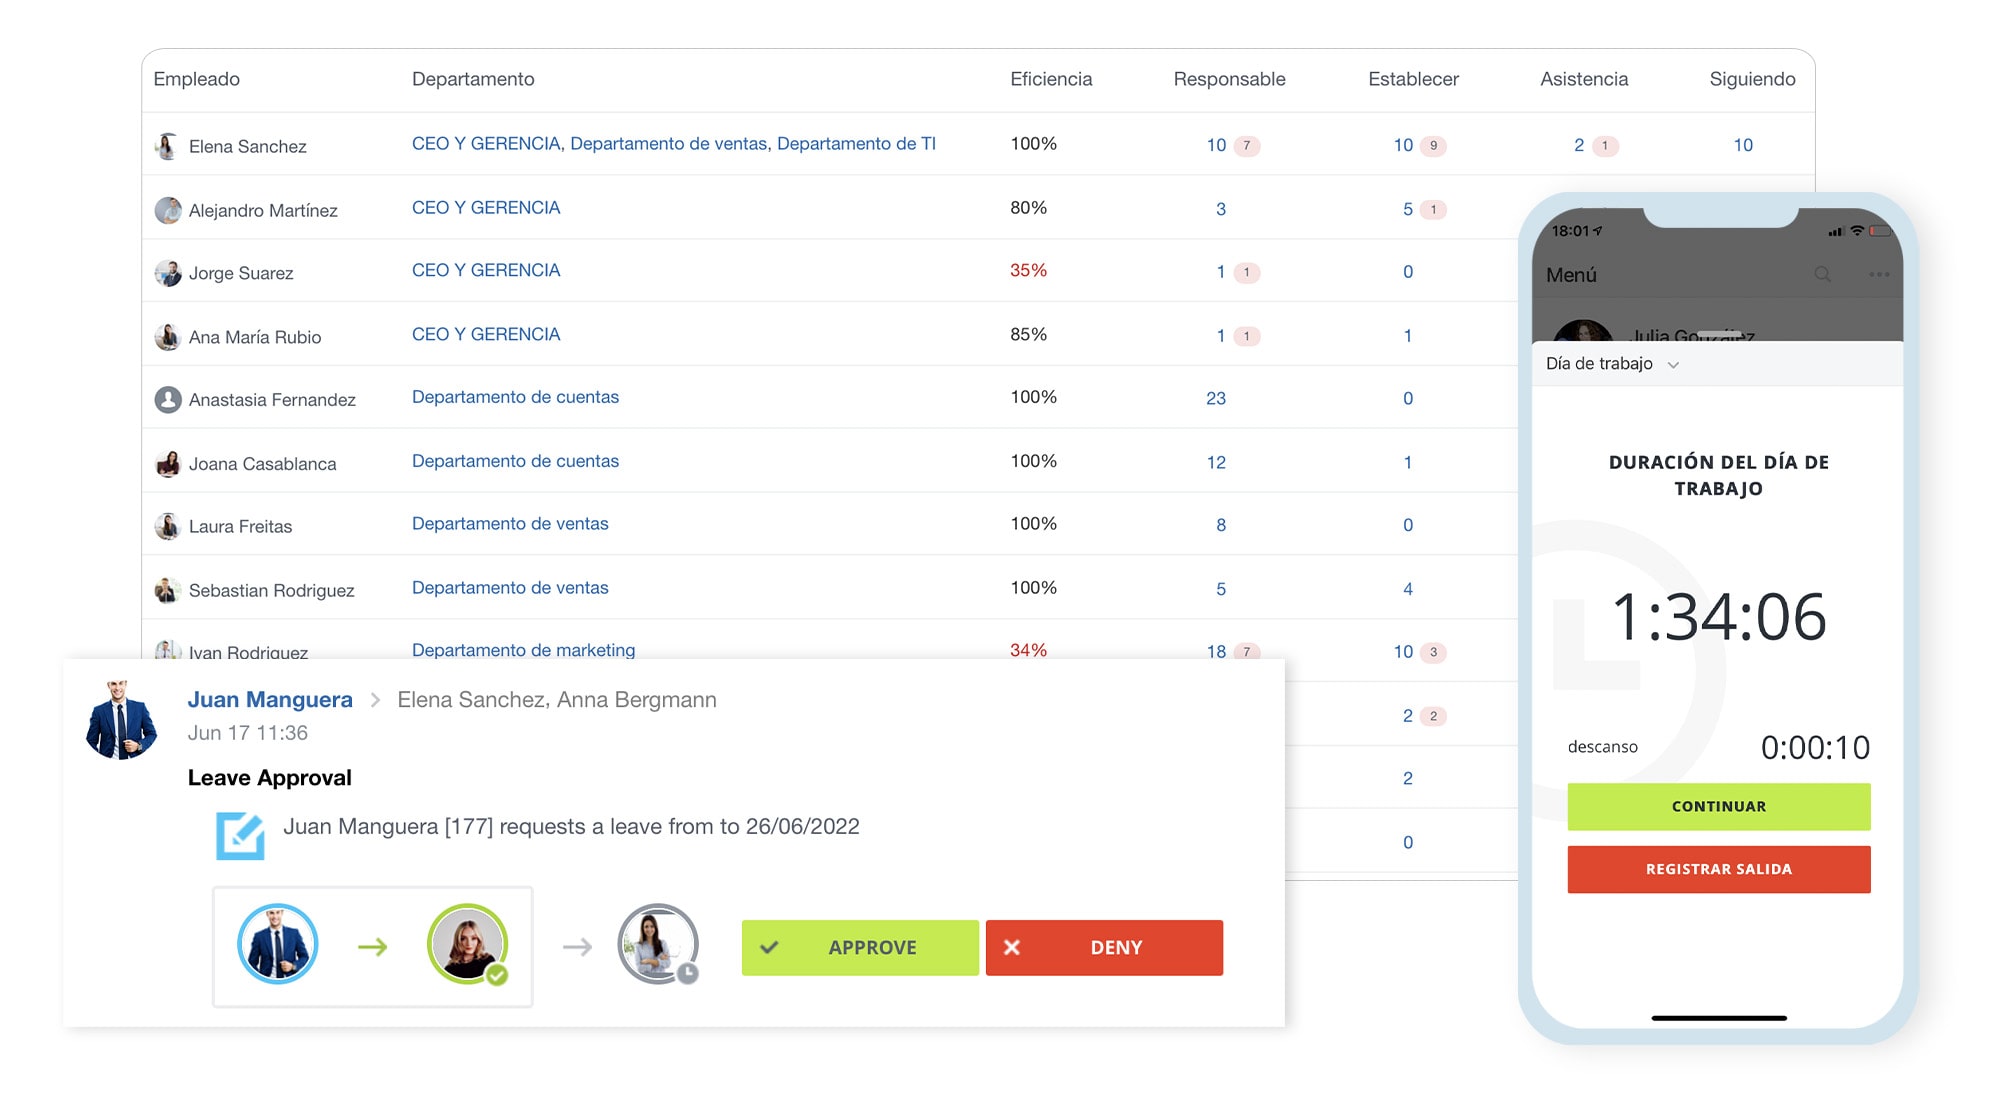Click Sebastian Rodriguez's avatar icon
This screenshot has width=2000, height=1094.
click(167, 590)
